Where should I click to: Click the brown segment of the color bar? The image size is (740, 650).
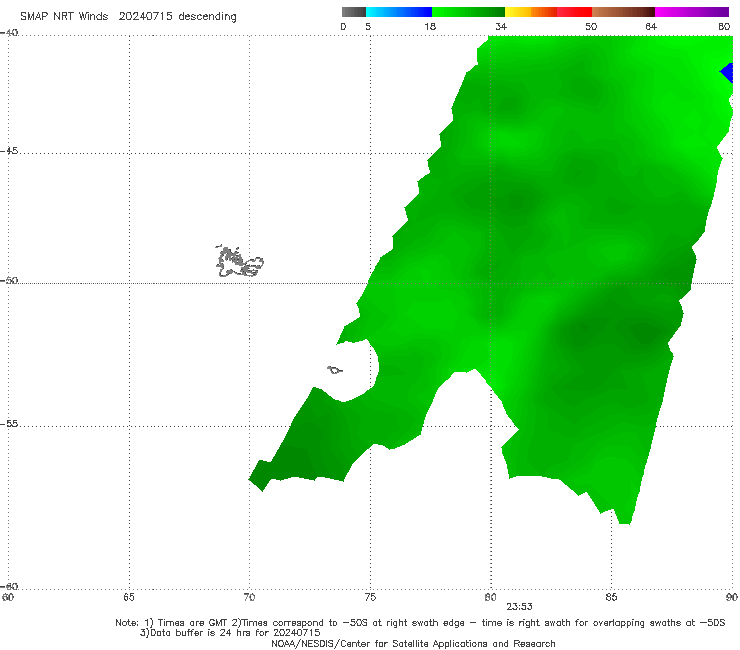(623, 12)
